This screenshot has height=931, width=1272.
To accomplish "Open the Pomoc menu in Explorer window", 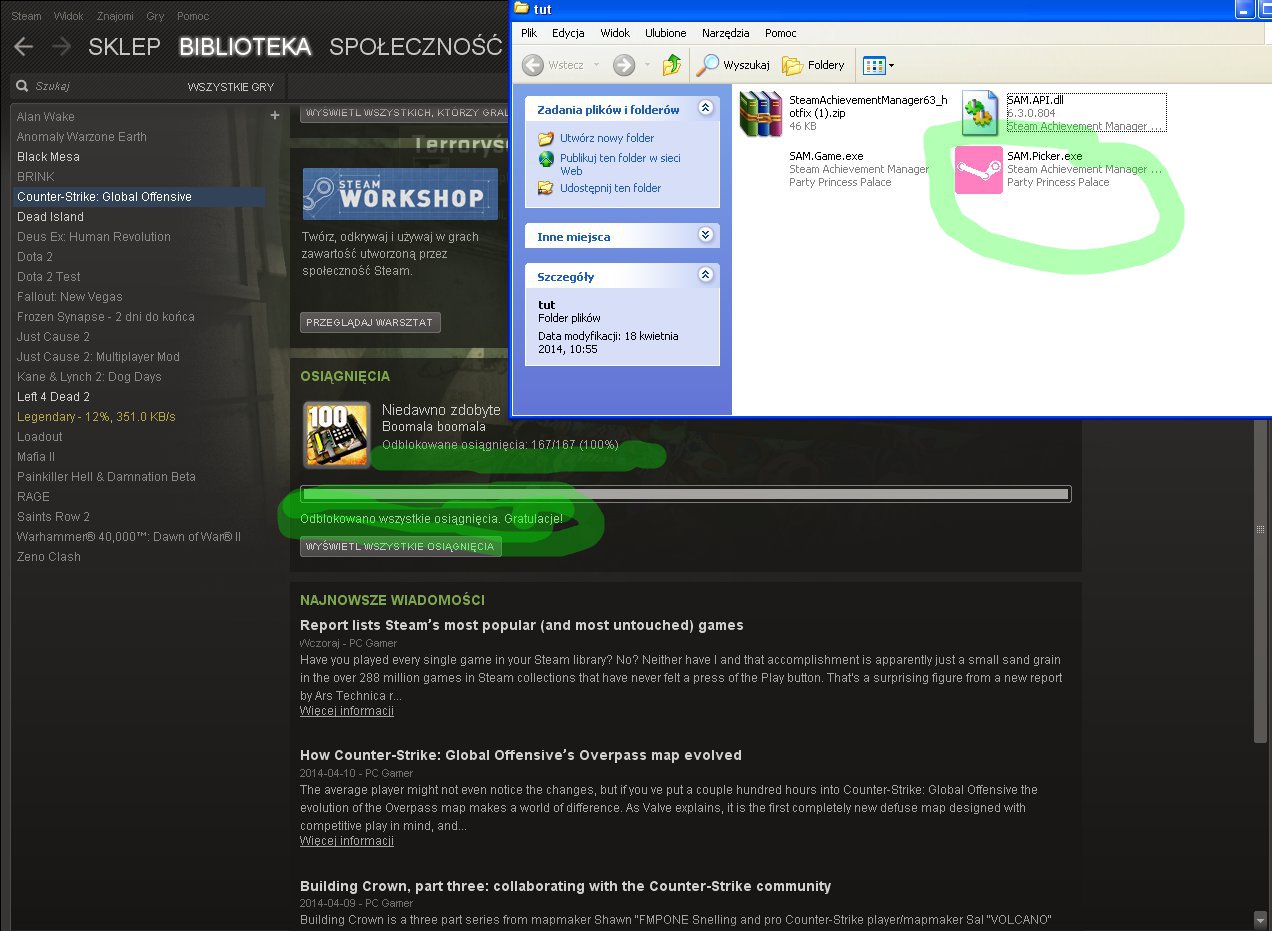I will point(781,33).
